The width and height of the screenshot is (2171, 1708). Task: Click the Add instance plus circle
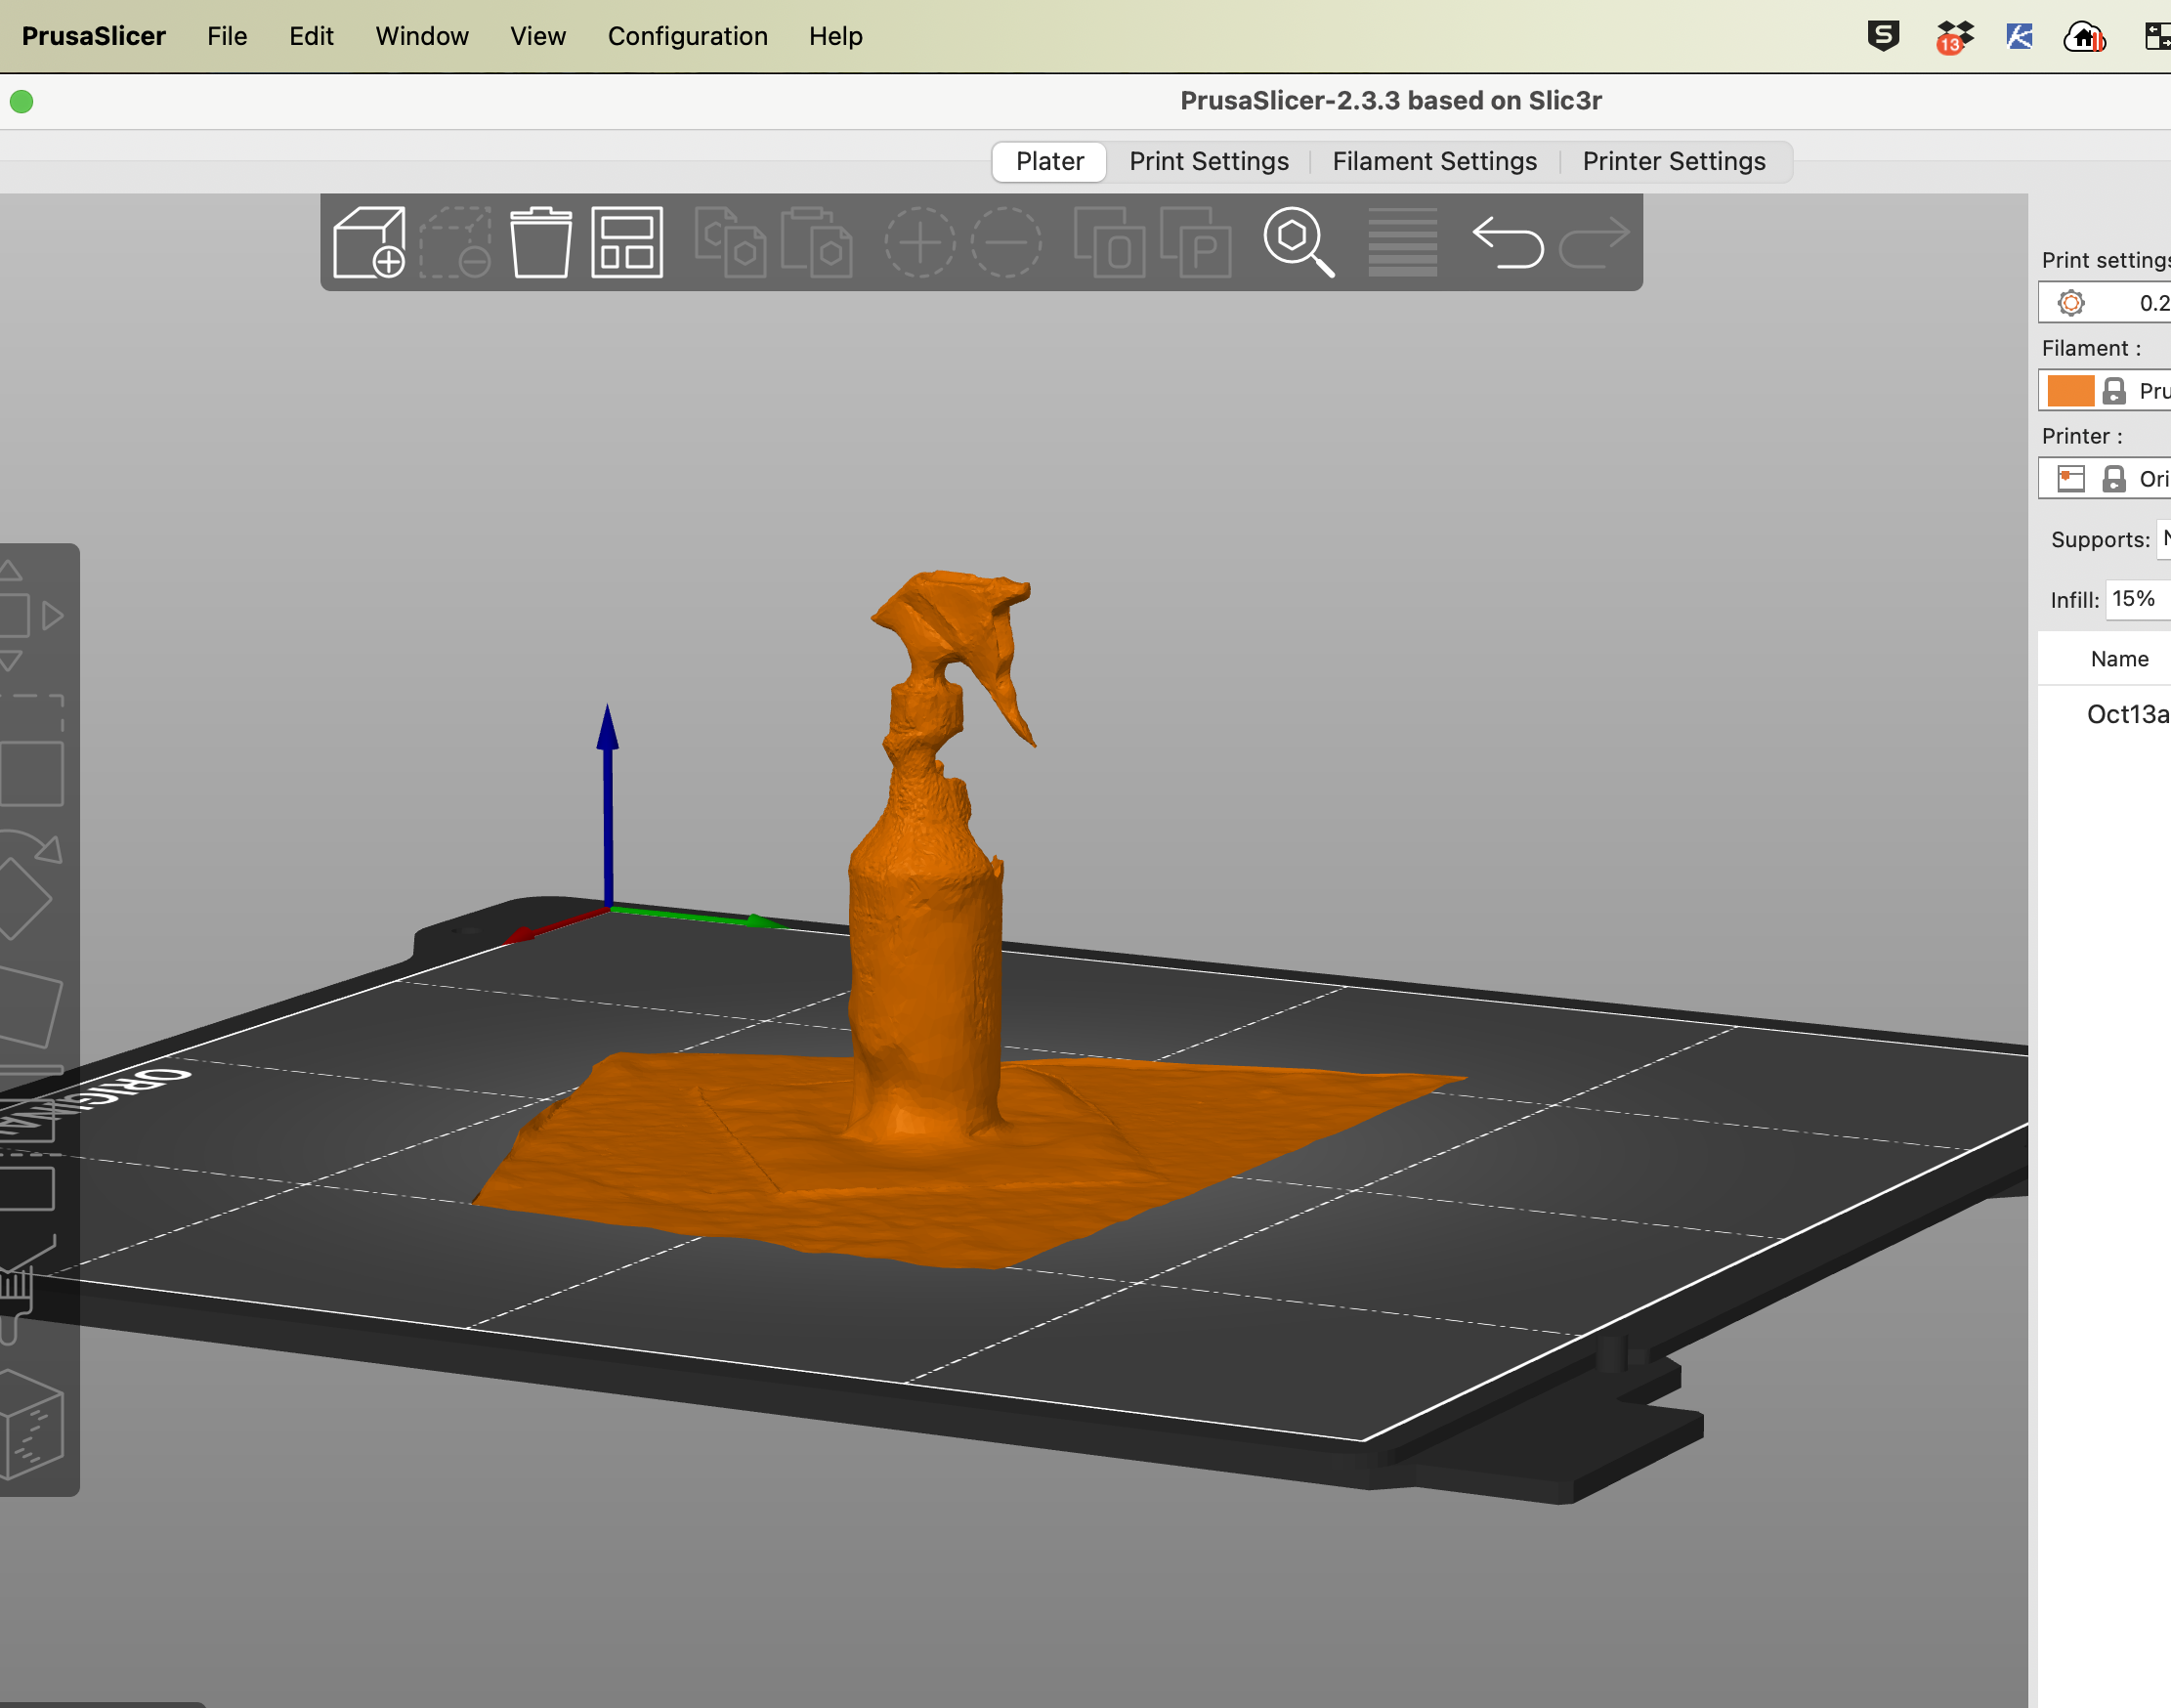[x=920, y=242]
